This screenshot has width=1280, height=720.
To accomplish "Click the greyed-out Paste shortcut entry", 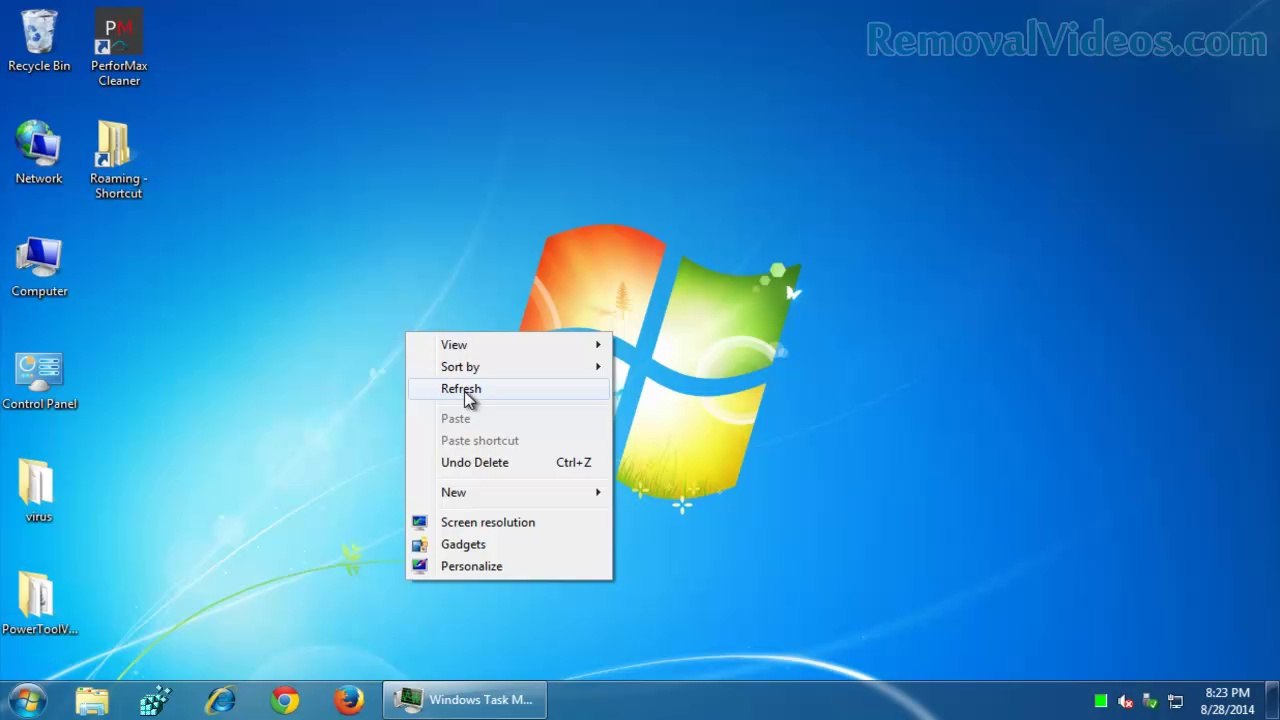I will tap(509, 441).
